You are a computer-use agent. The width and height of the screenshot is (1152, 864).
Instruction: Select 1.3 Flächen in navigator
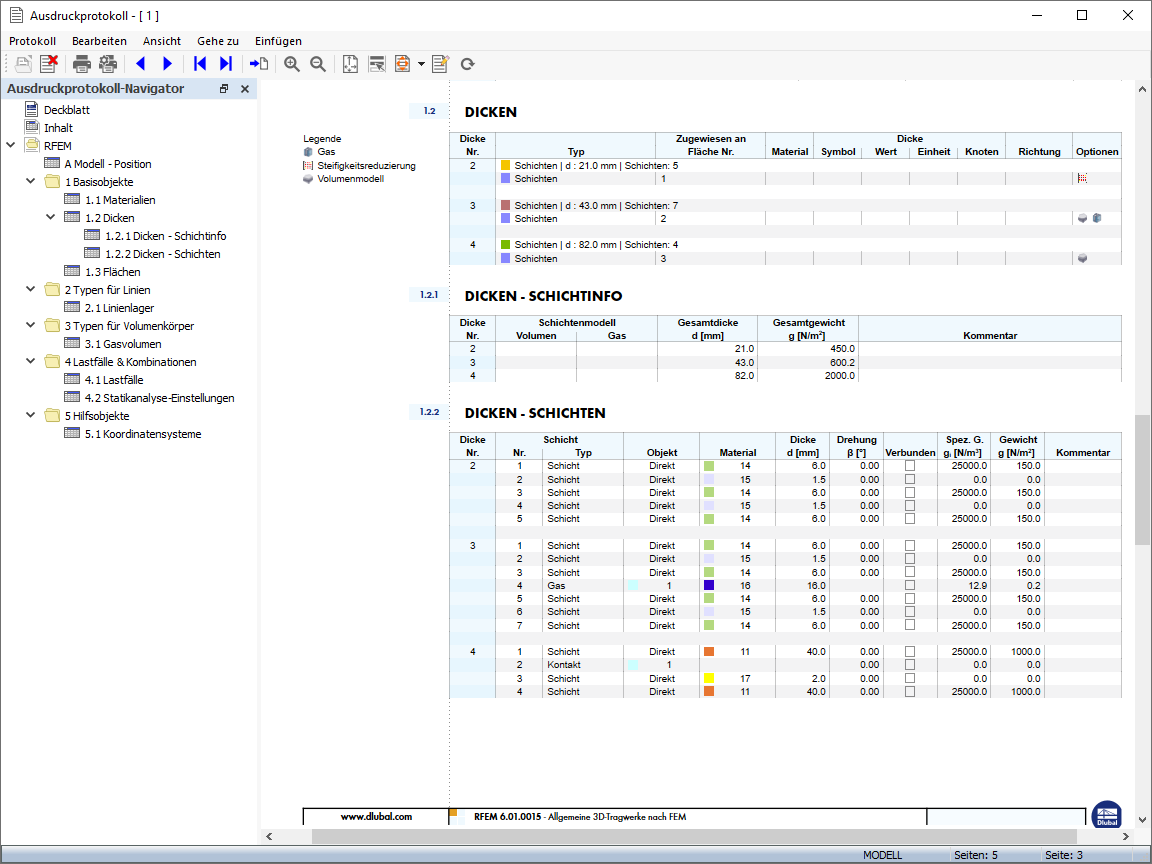coord(112,272)
